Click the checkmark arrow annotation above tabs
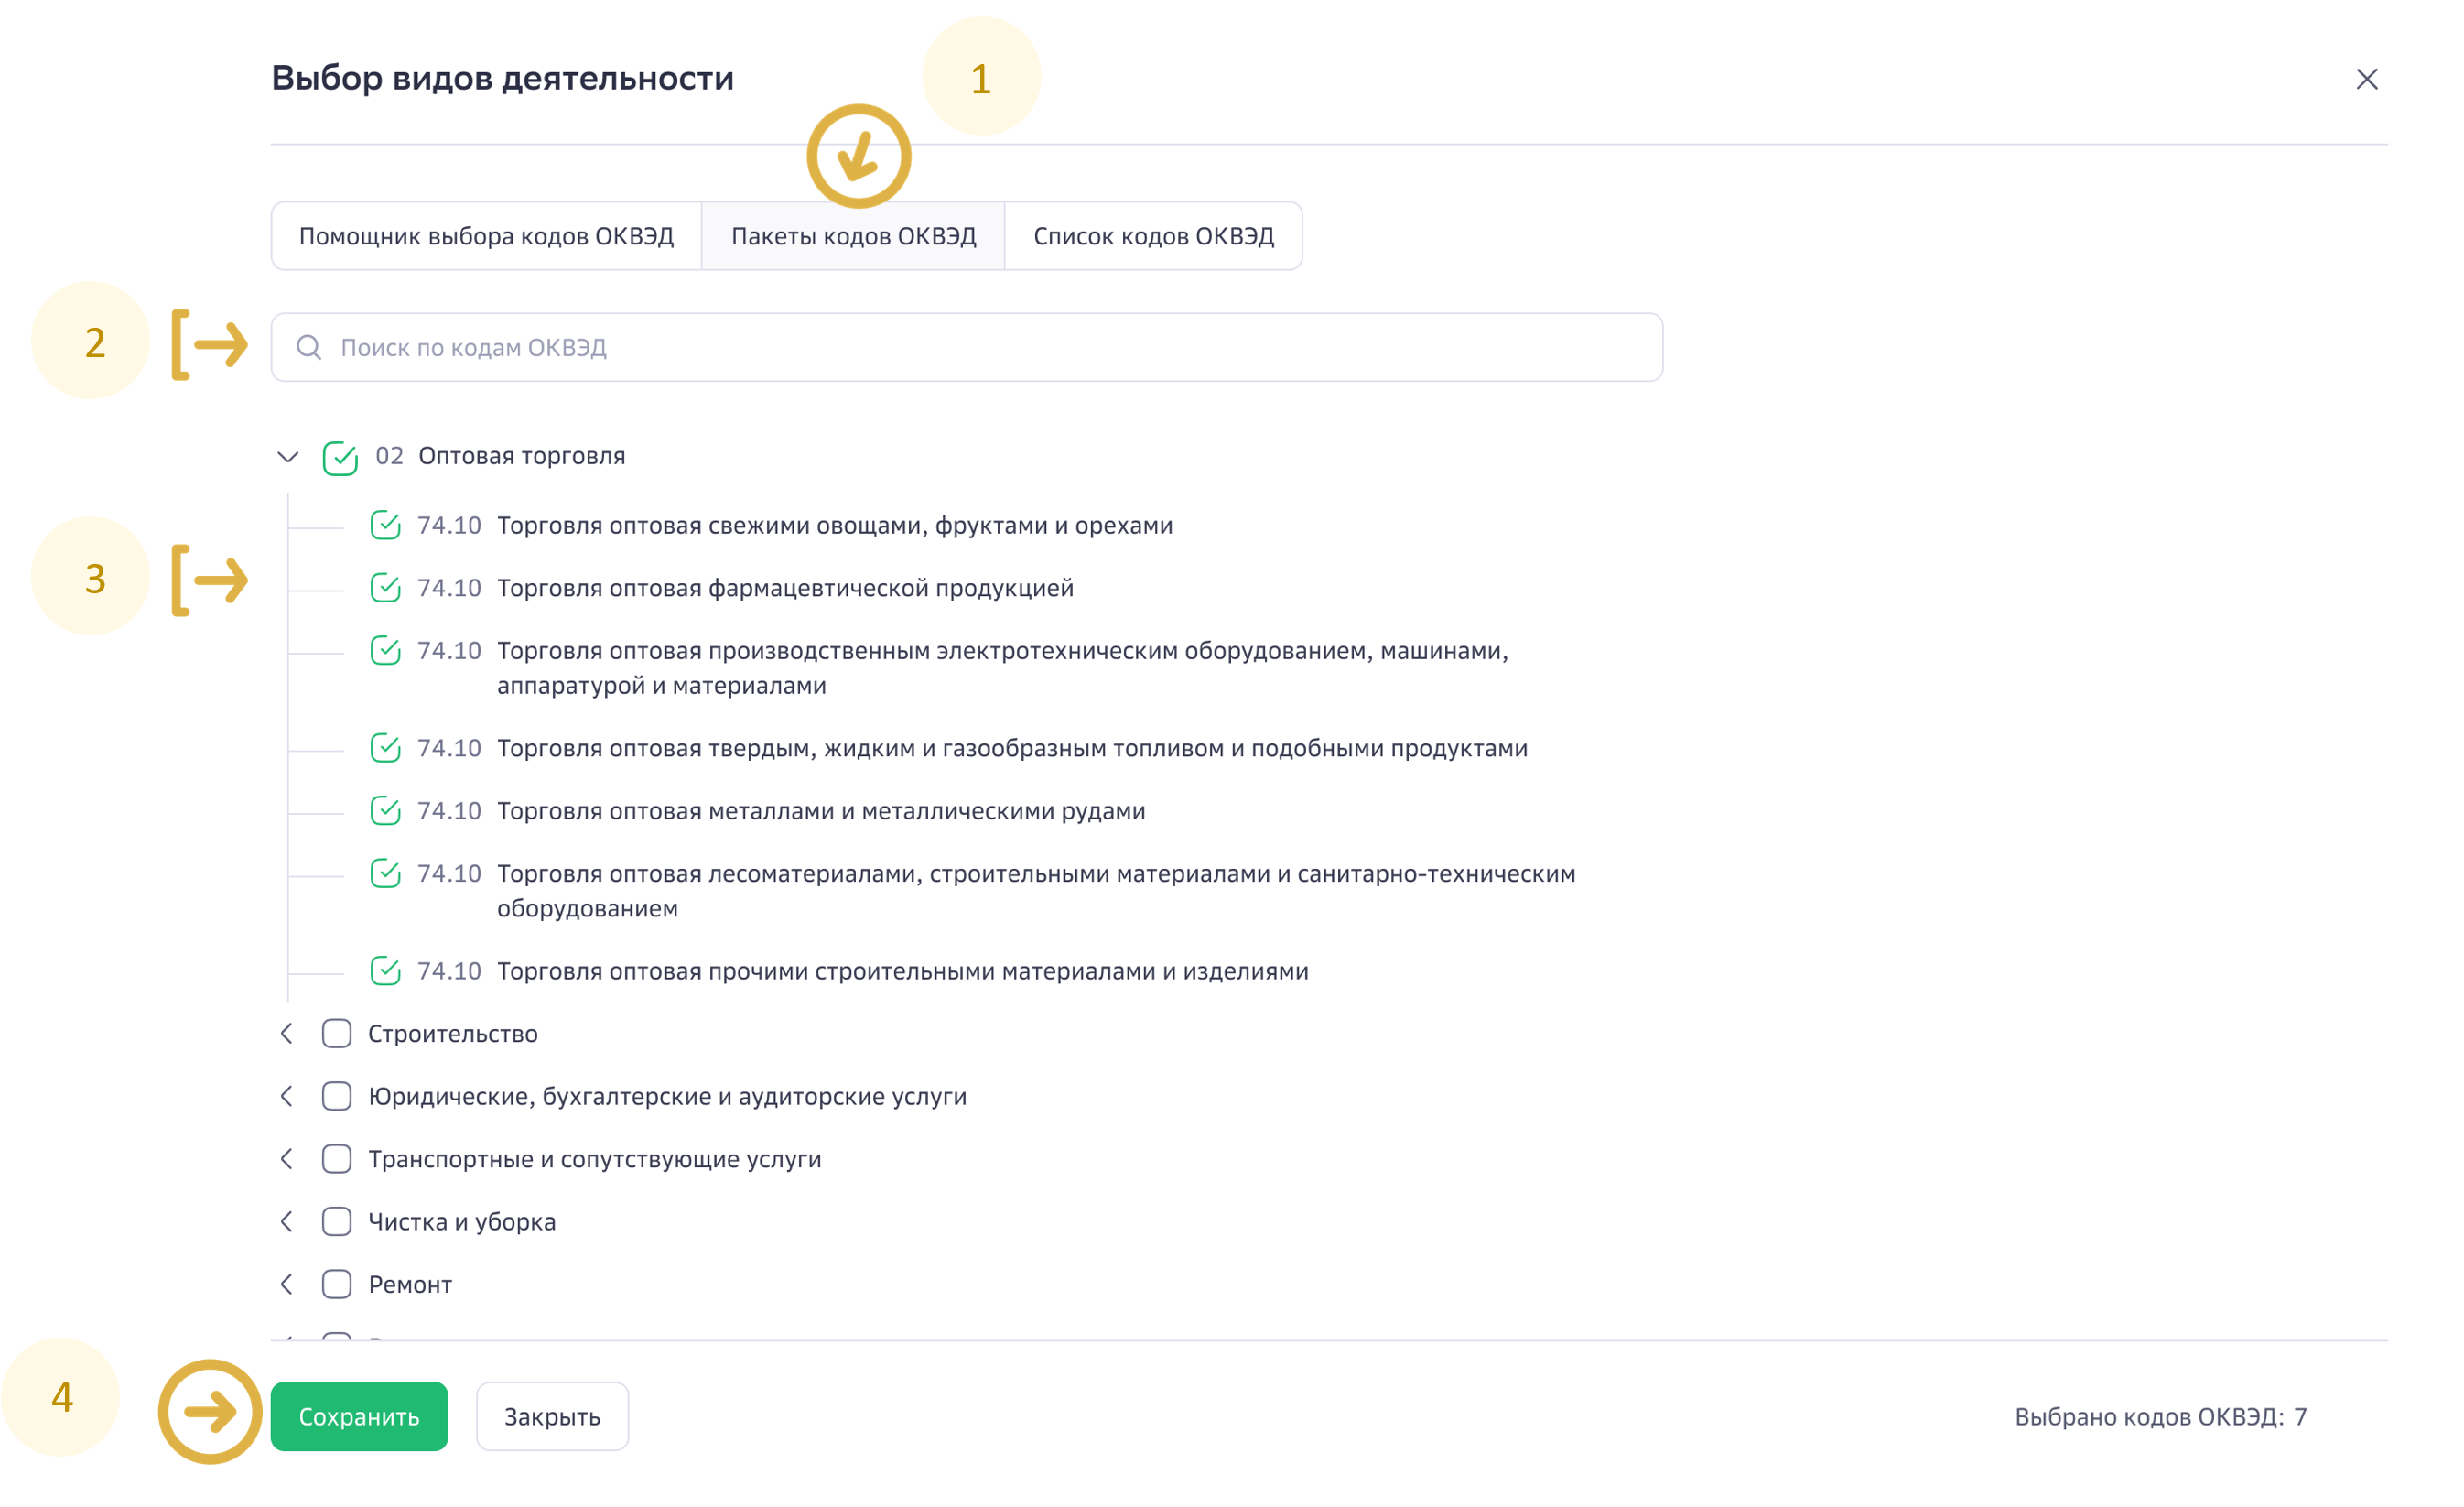 tap(858, 156)
